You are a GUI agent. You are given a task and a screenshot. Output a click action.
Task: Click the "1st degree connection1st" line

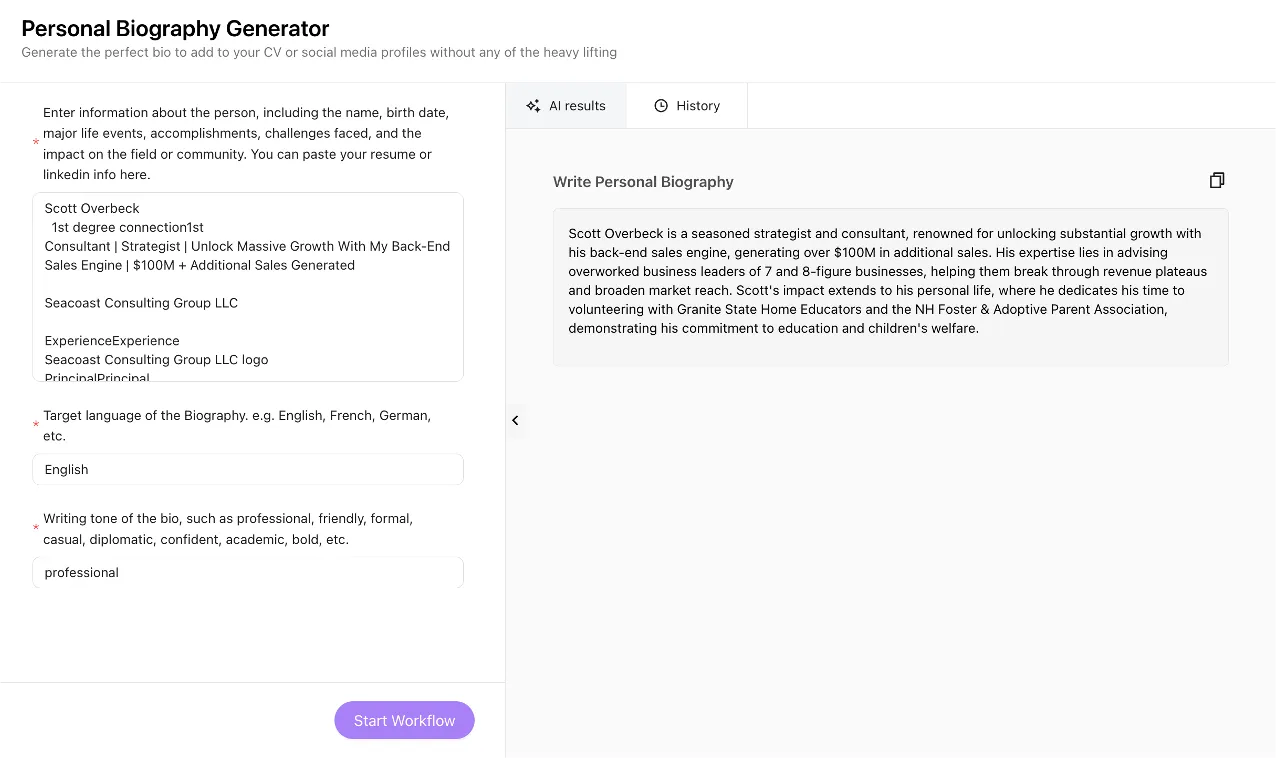pos(128,227)
